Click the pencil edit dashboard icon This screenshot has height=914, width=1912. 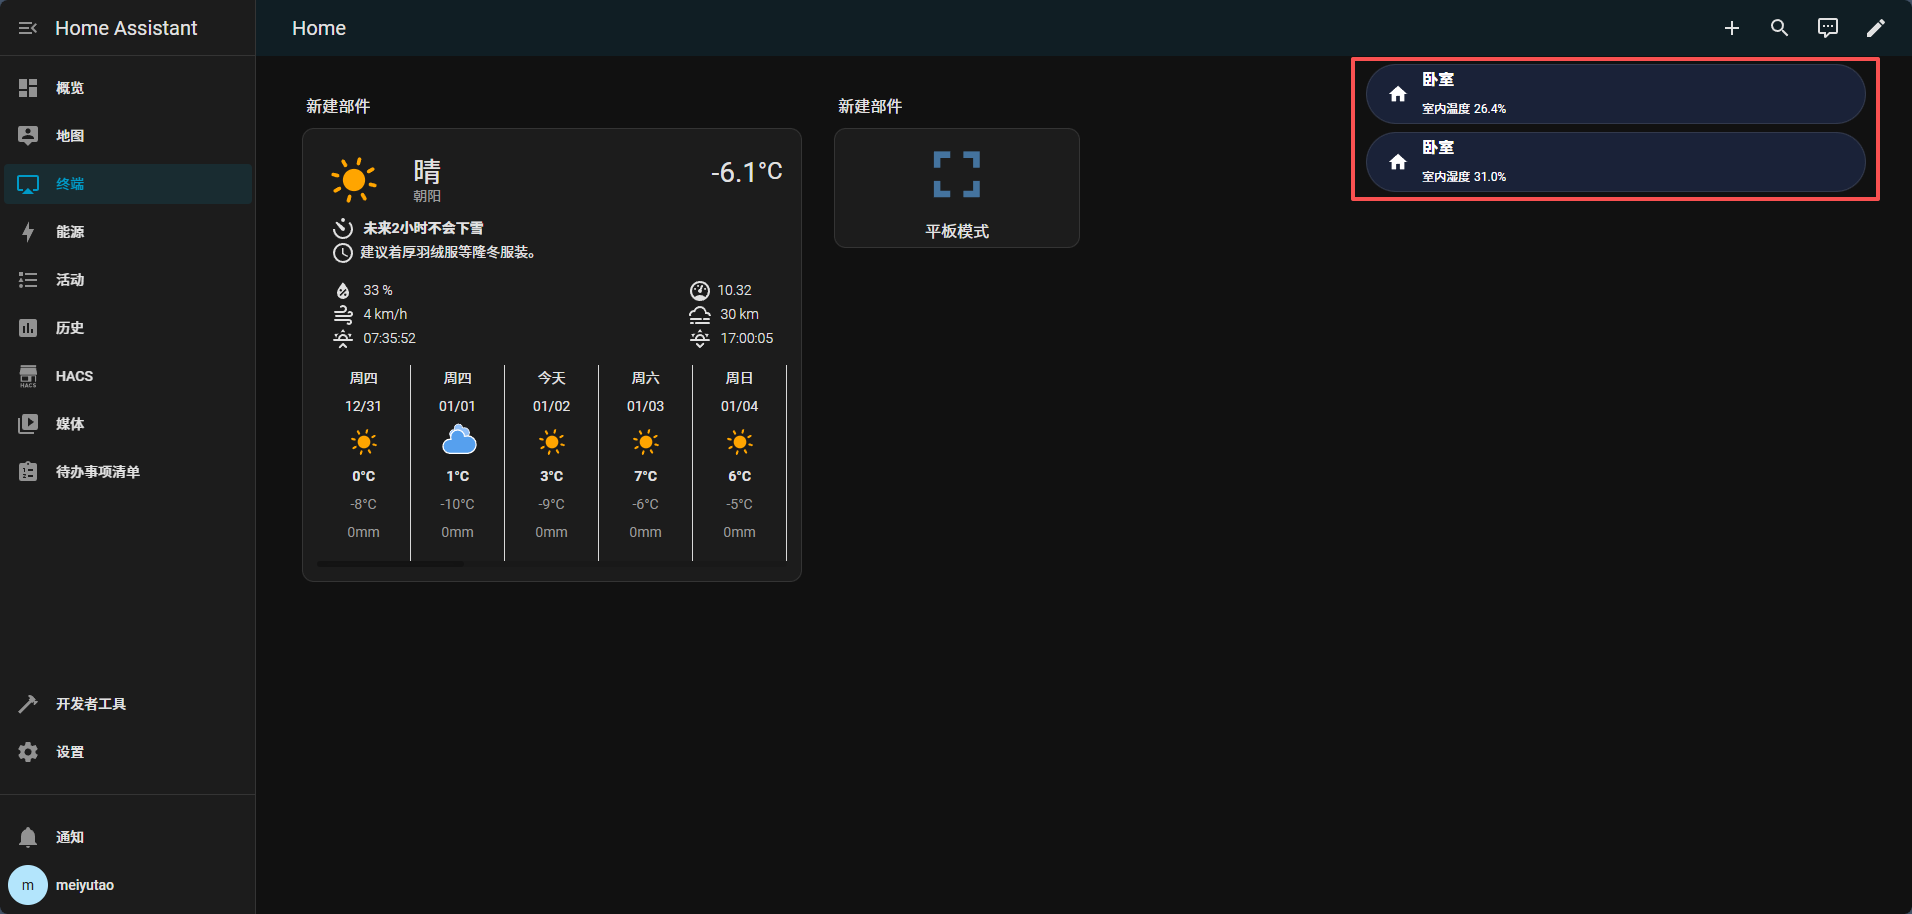(x=1875, y=28)
